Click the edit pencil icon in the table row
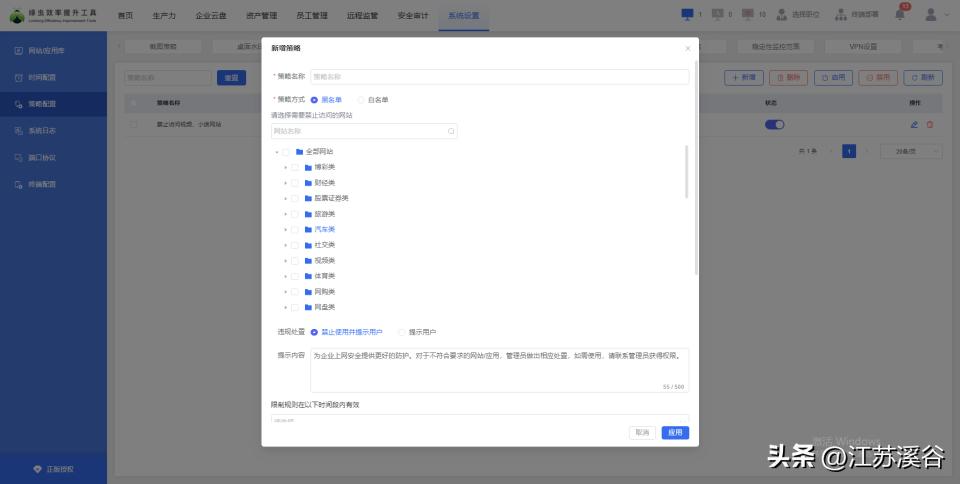The image size is (960, 484). pos(914,125)
